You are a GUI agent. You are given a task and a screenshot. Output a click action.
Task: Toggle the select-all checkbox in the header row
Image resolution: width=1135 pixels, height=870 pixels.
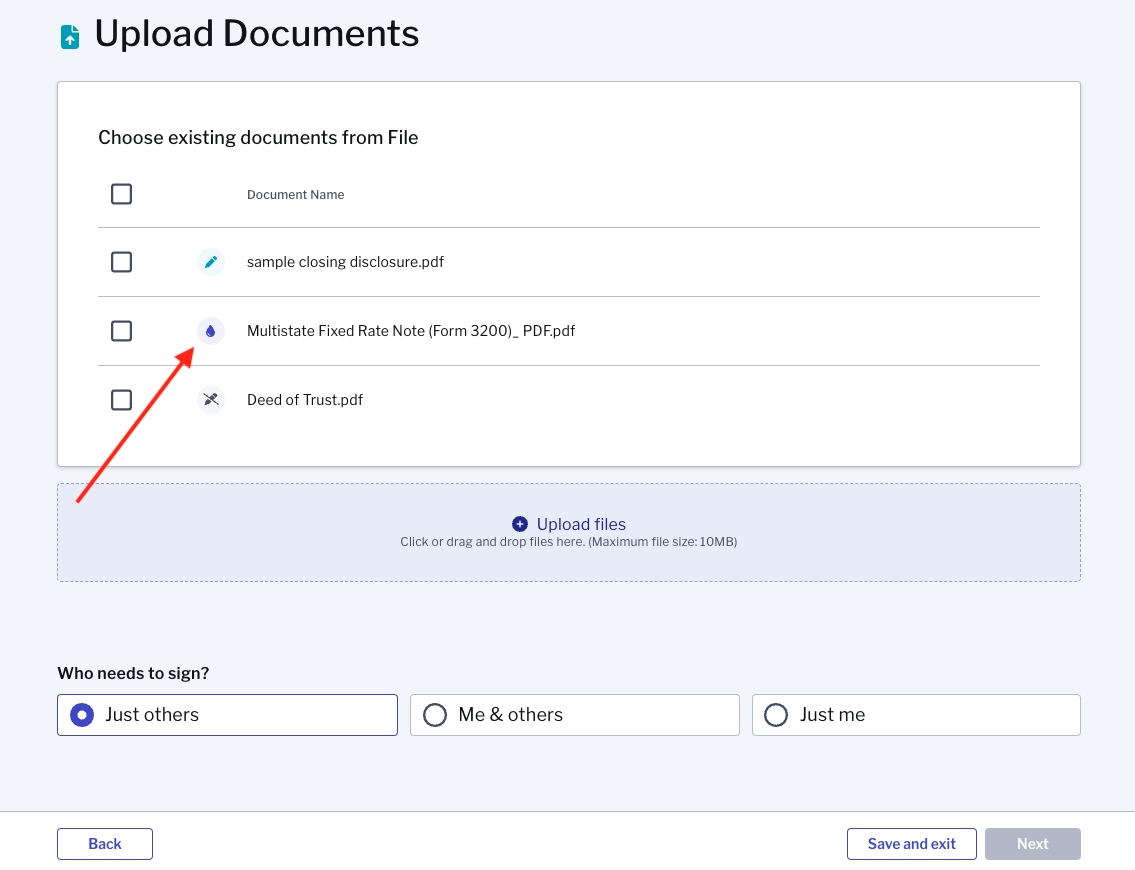click(121, 194)
